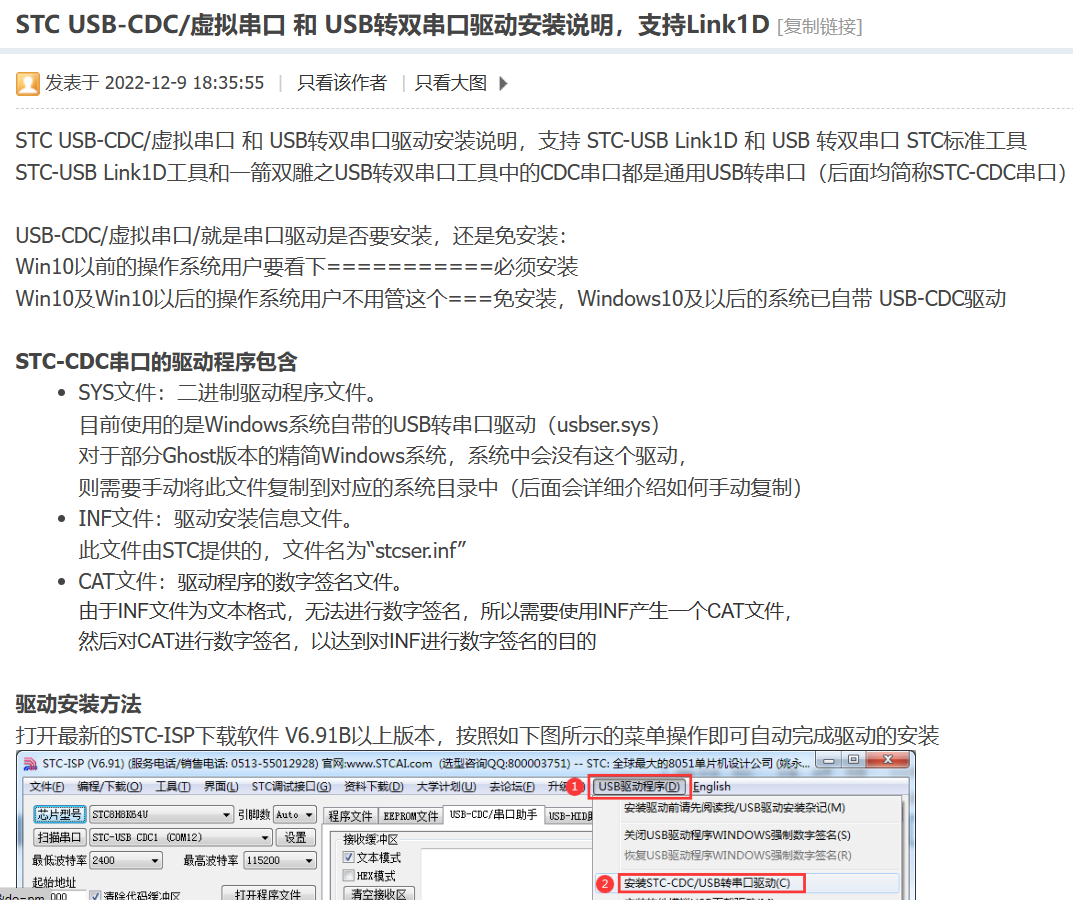This screenshot has height=900, width=1073.
Task: Open the STC调试接口(G) menu
Action: coord(291,786)
